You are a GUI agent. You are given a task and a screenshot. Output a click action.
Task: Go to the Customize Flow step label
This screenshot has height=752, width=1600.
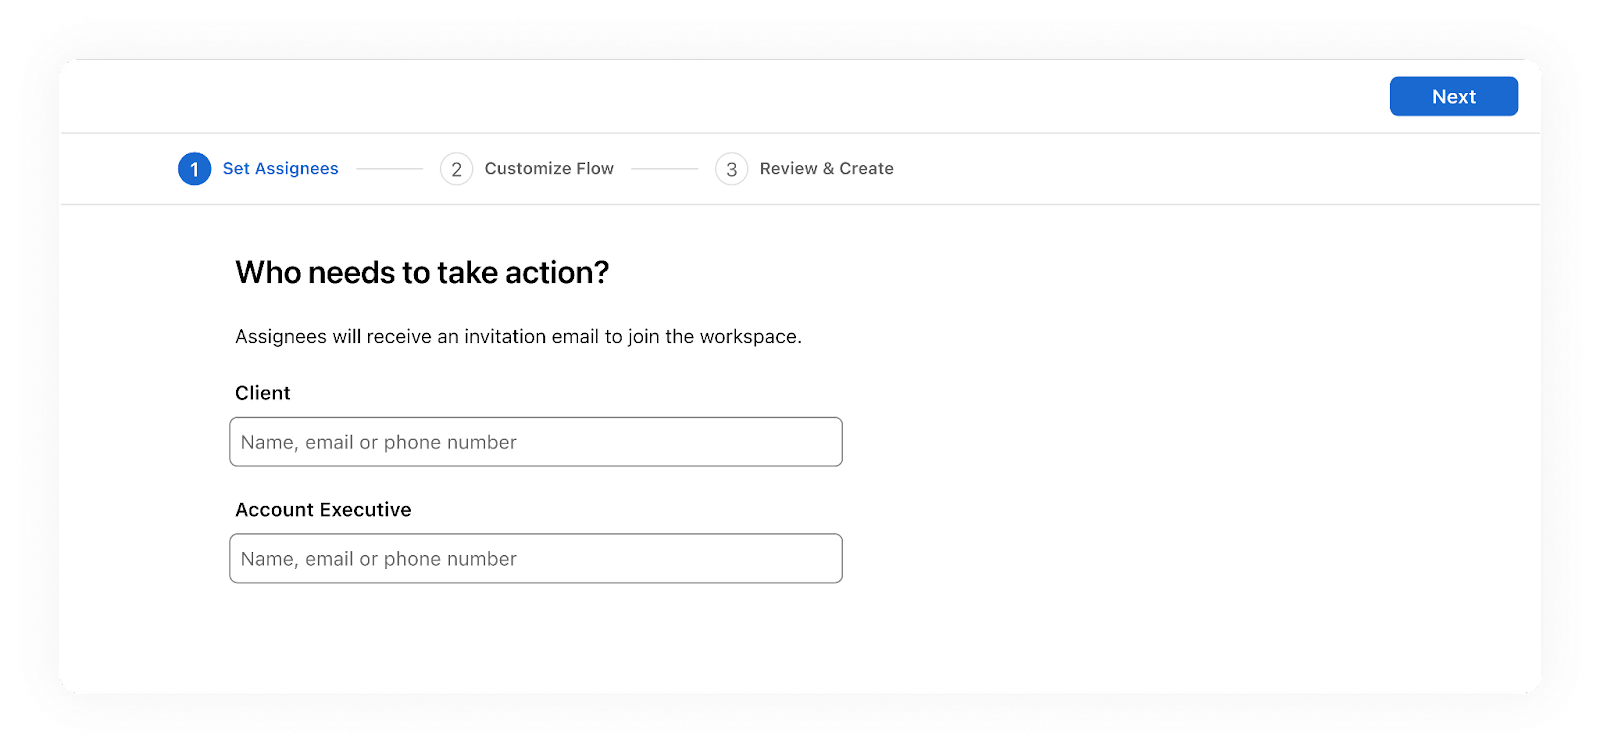click(549, 169)
